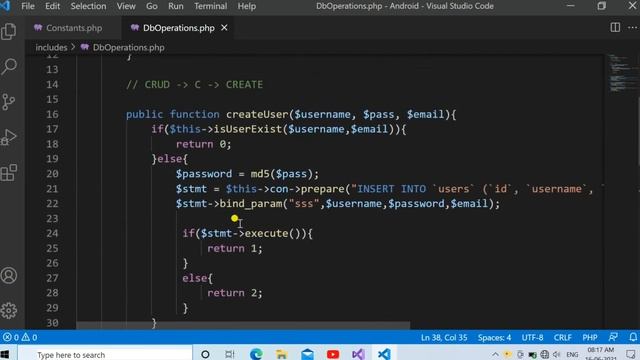Click the ENG language indicator
The image size is (640, 360).
point(572,355)
